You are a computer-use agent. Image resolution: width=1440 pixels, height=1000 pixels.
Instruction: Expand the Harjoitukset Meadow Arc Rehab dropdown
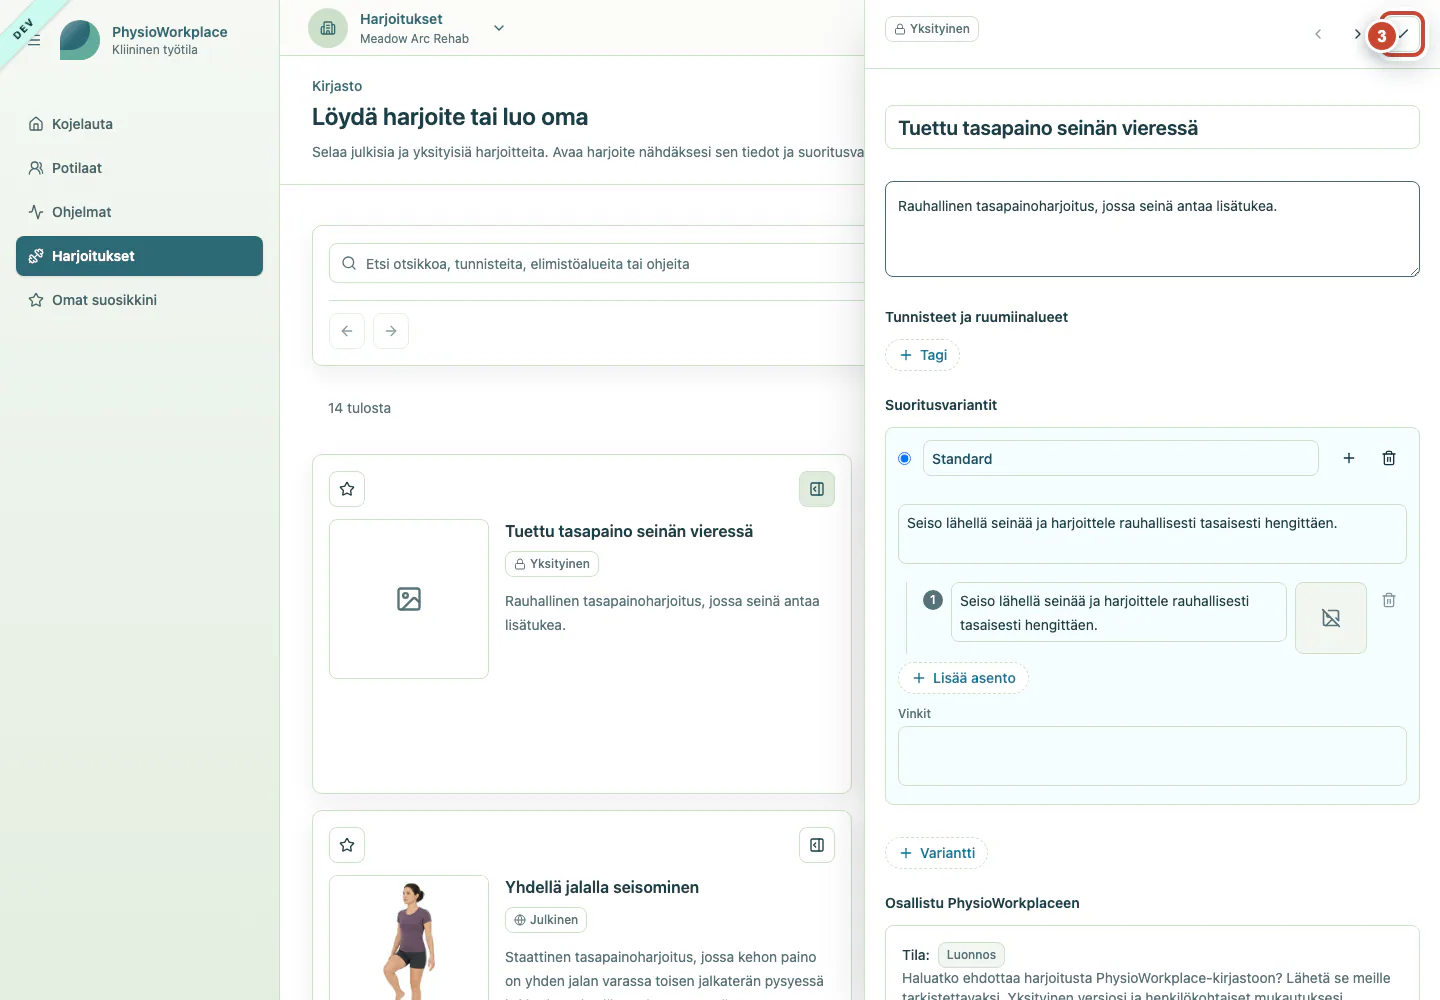tap(499, 28)
